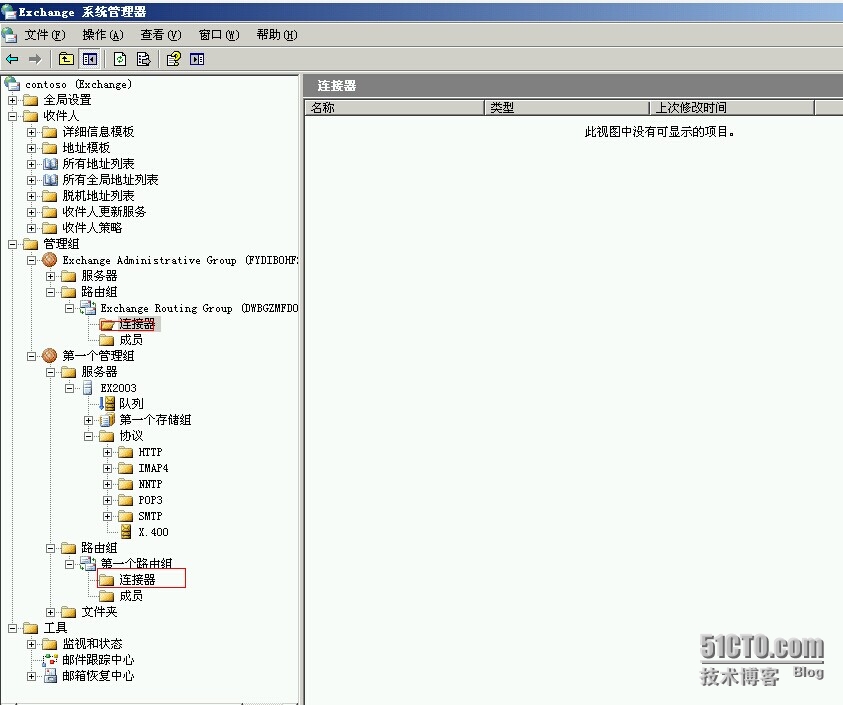Click the 监视和状态 folder icon
This screenshot has height=705, width=843.
coord(50,644)
